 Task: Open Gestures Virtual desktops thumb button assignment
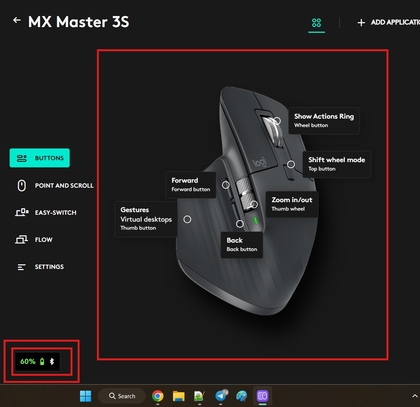click(x=146, y=219)
